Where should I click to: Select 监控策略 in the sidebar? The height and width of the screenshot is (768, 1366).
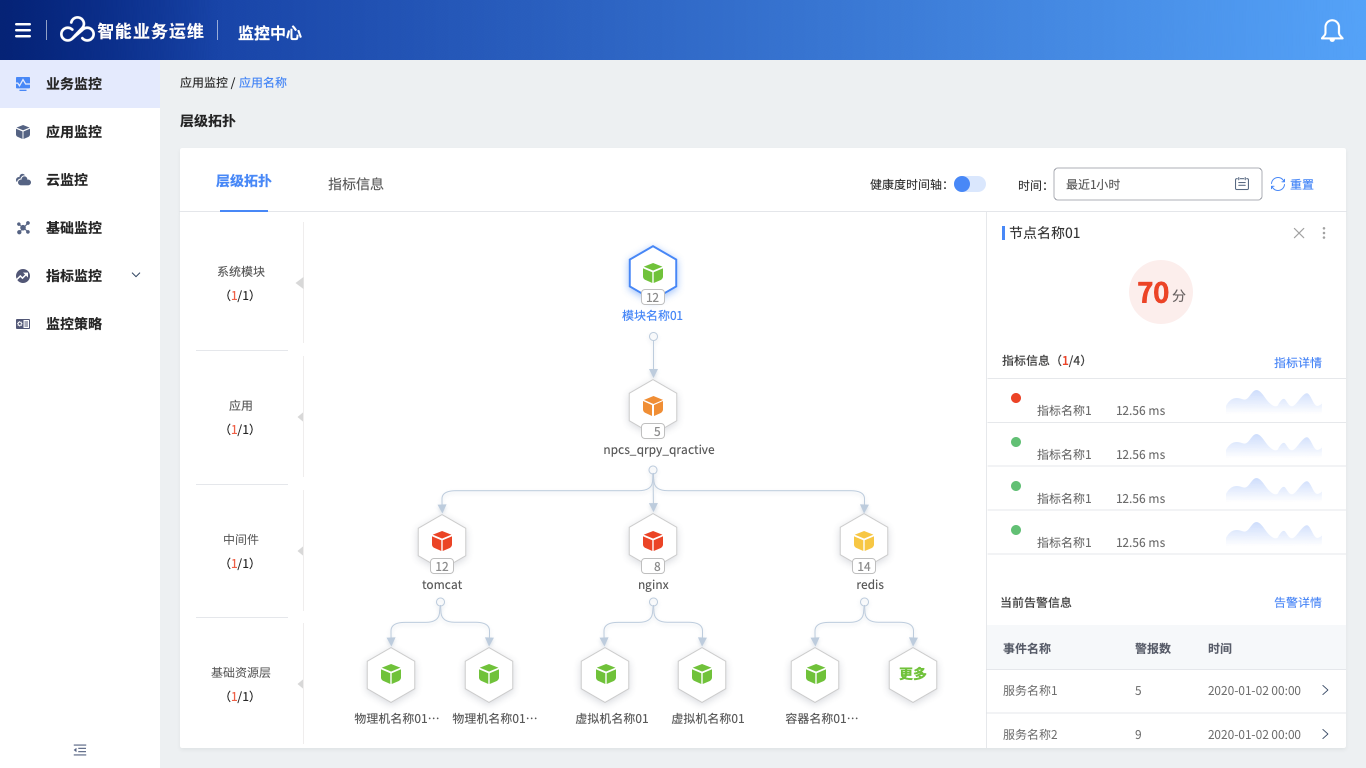point(80,324)
